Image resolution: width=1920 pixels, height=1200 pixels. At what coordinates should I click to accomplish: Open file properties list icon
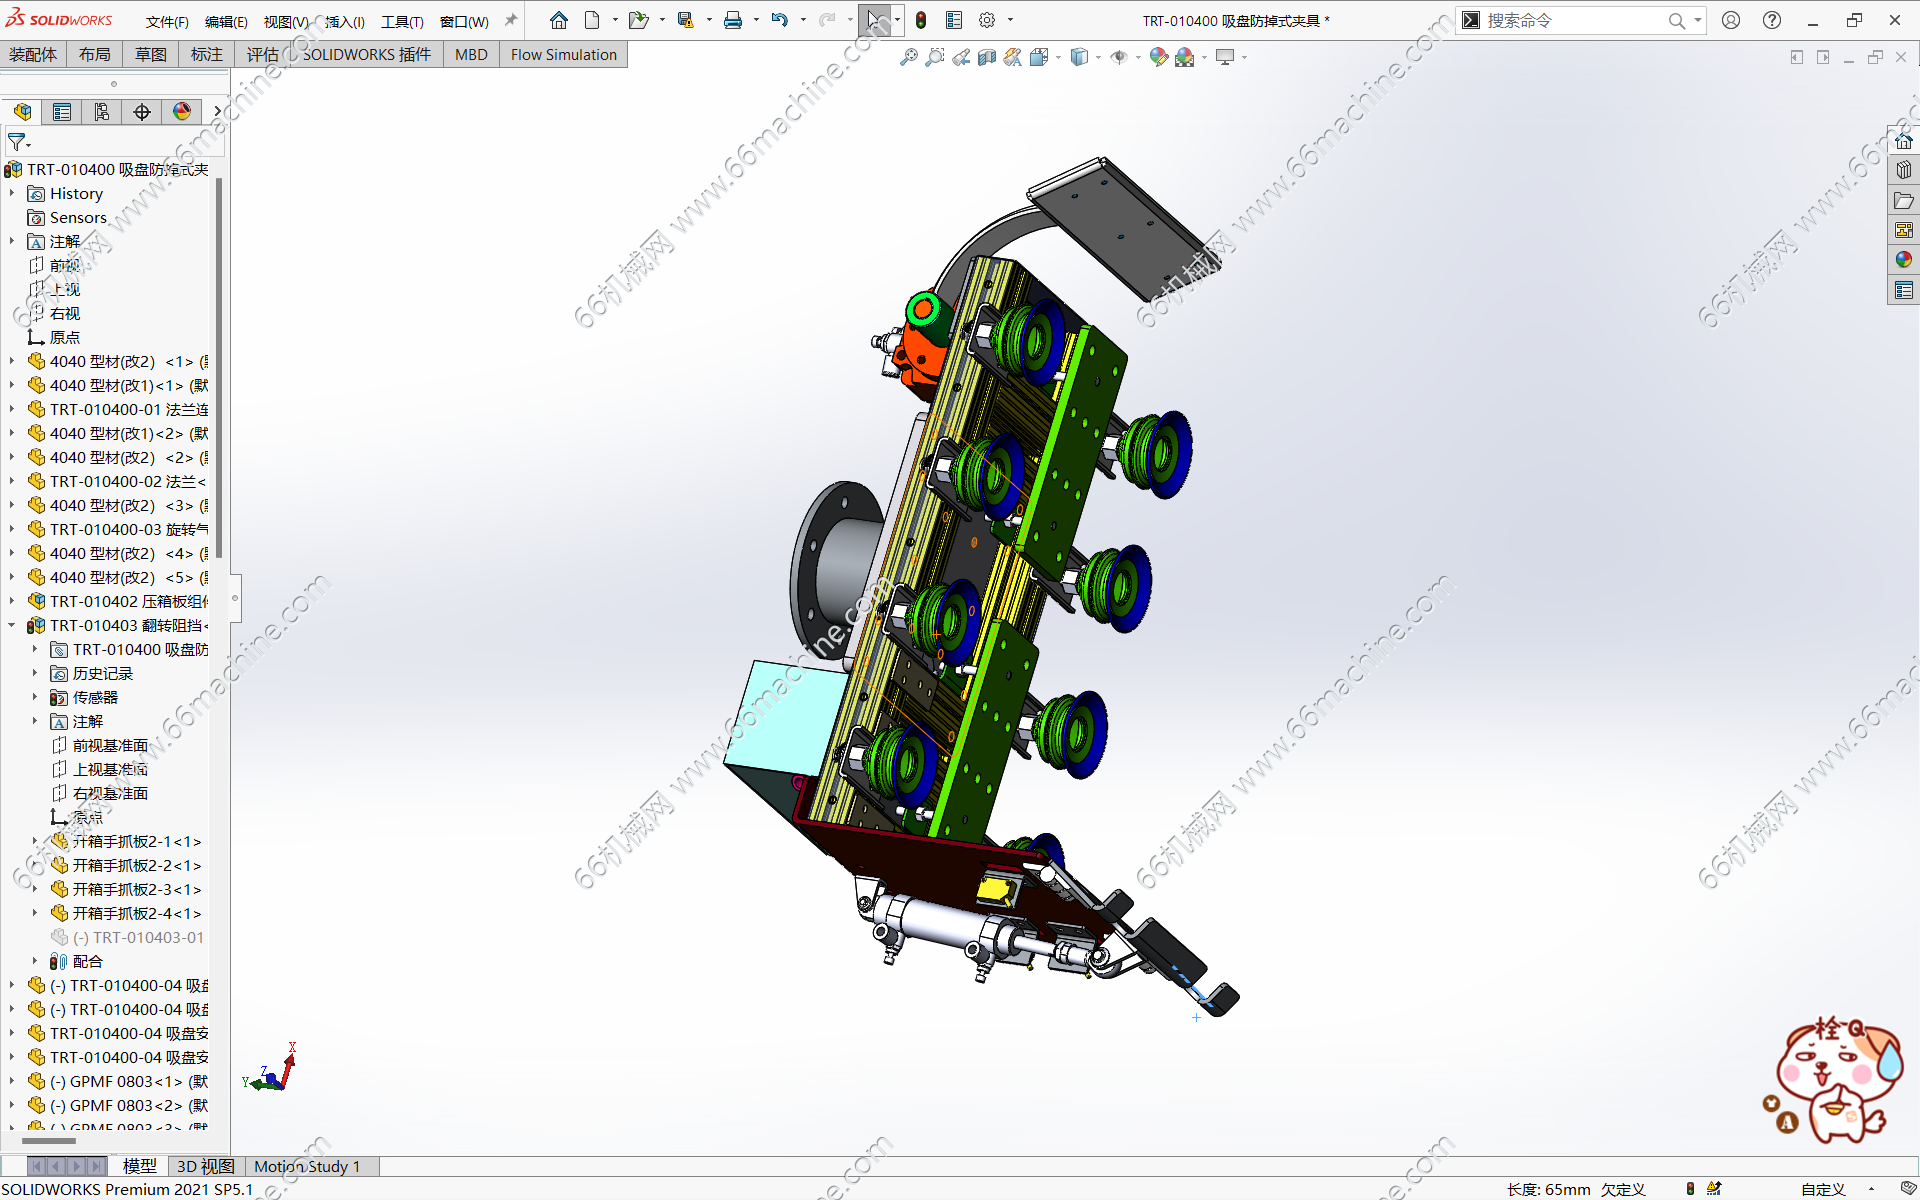coord(954,20)
